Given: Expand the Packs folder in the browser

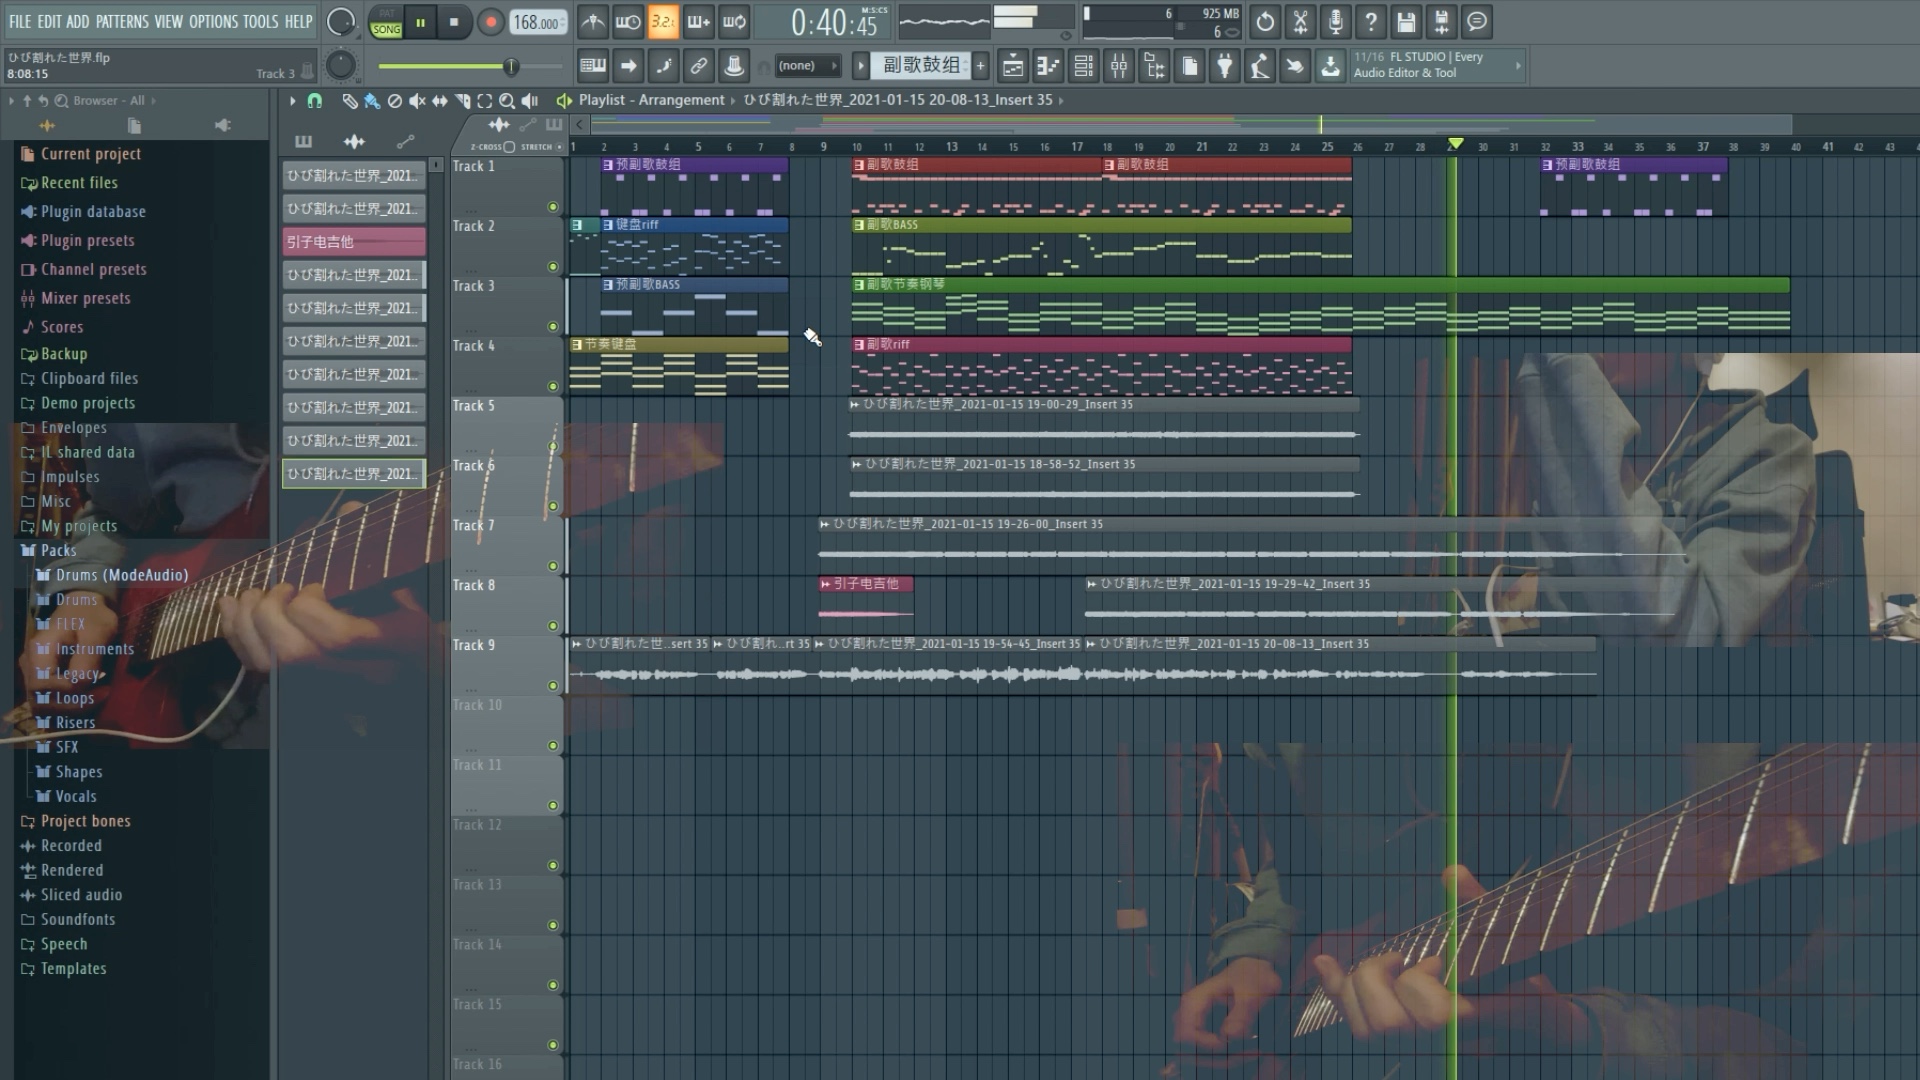Looking at the screenshot, I should (58, 550).
